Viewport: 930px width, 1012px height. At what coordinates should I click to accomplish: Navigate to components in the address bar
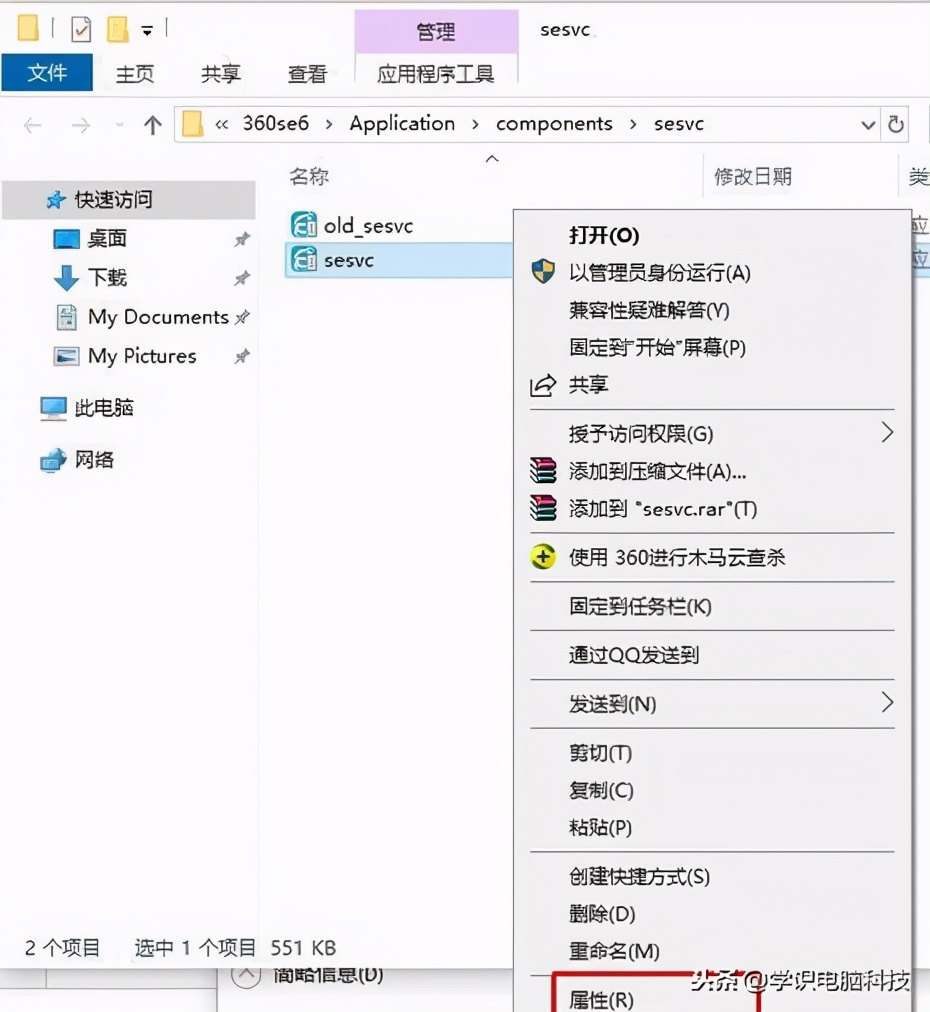(x=554, y=123)
